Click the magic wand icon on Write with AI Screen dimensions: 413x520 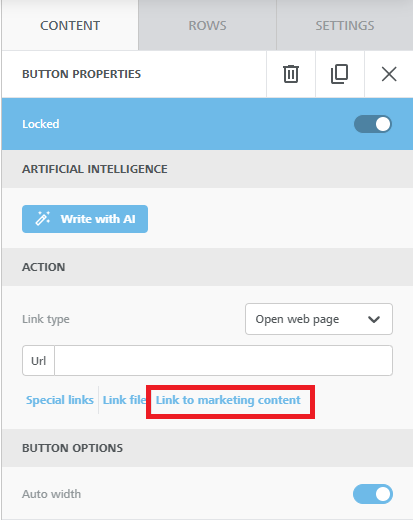coord(43,219)
